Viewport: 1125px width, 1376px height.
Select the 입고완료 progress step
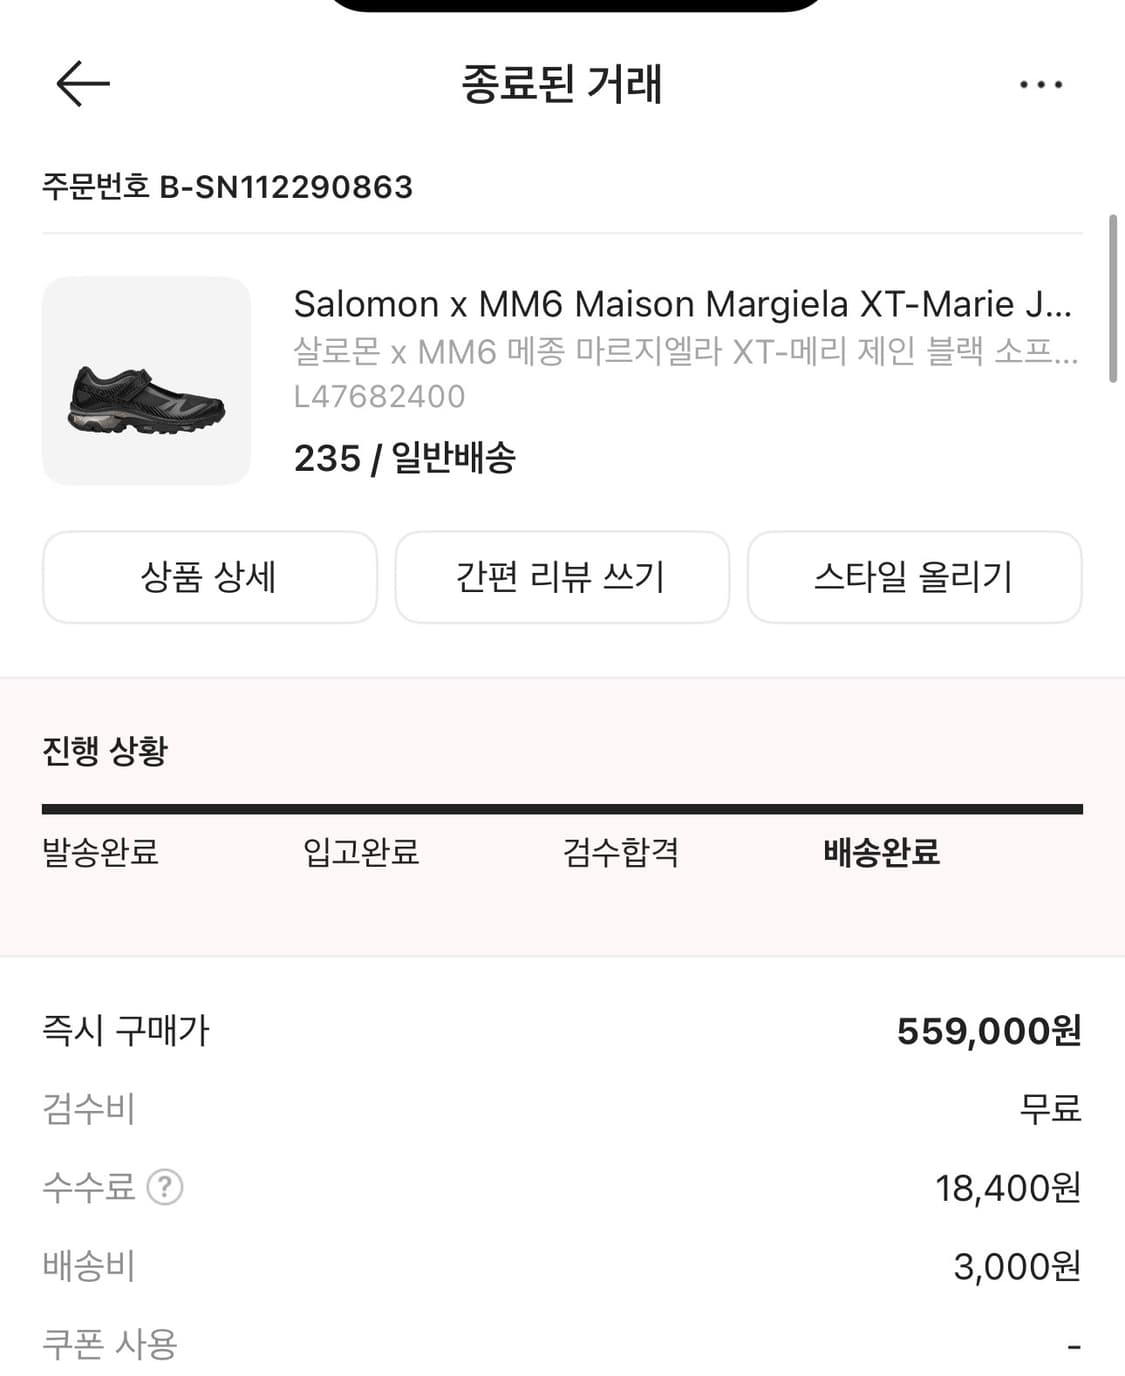[x=361, y=852]
